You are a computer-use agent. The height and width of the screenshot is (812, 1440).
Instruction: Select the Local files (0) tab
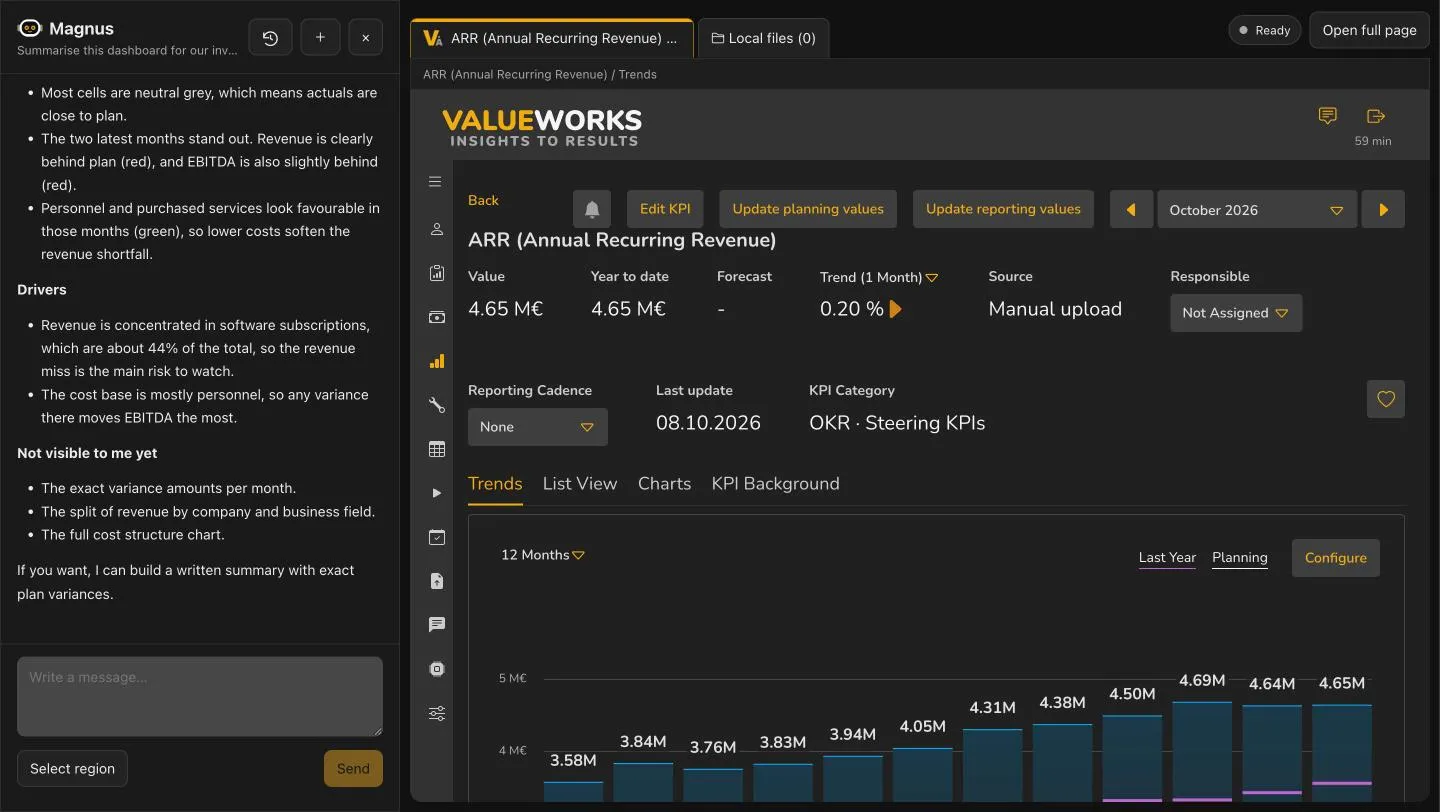point(763,38)
